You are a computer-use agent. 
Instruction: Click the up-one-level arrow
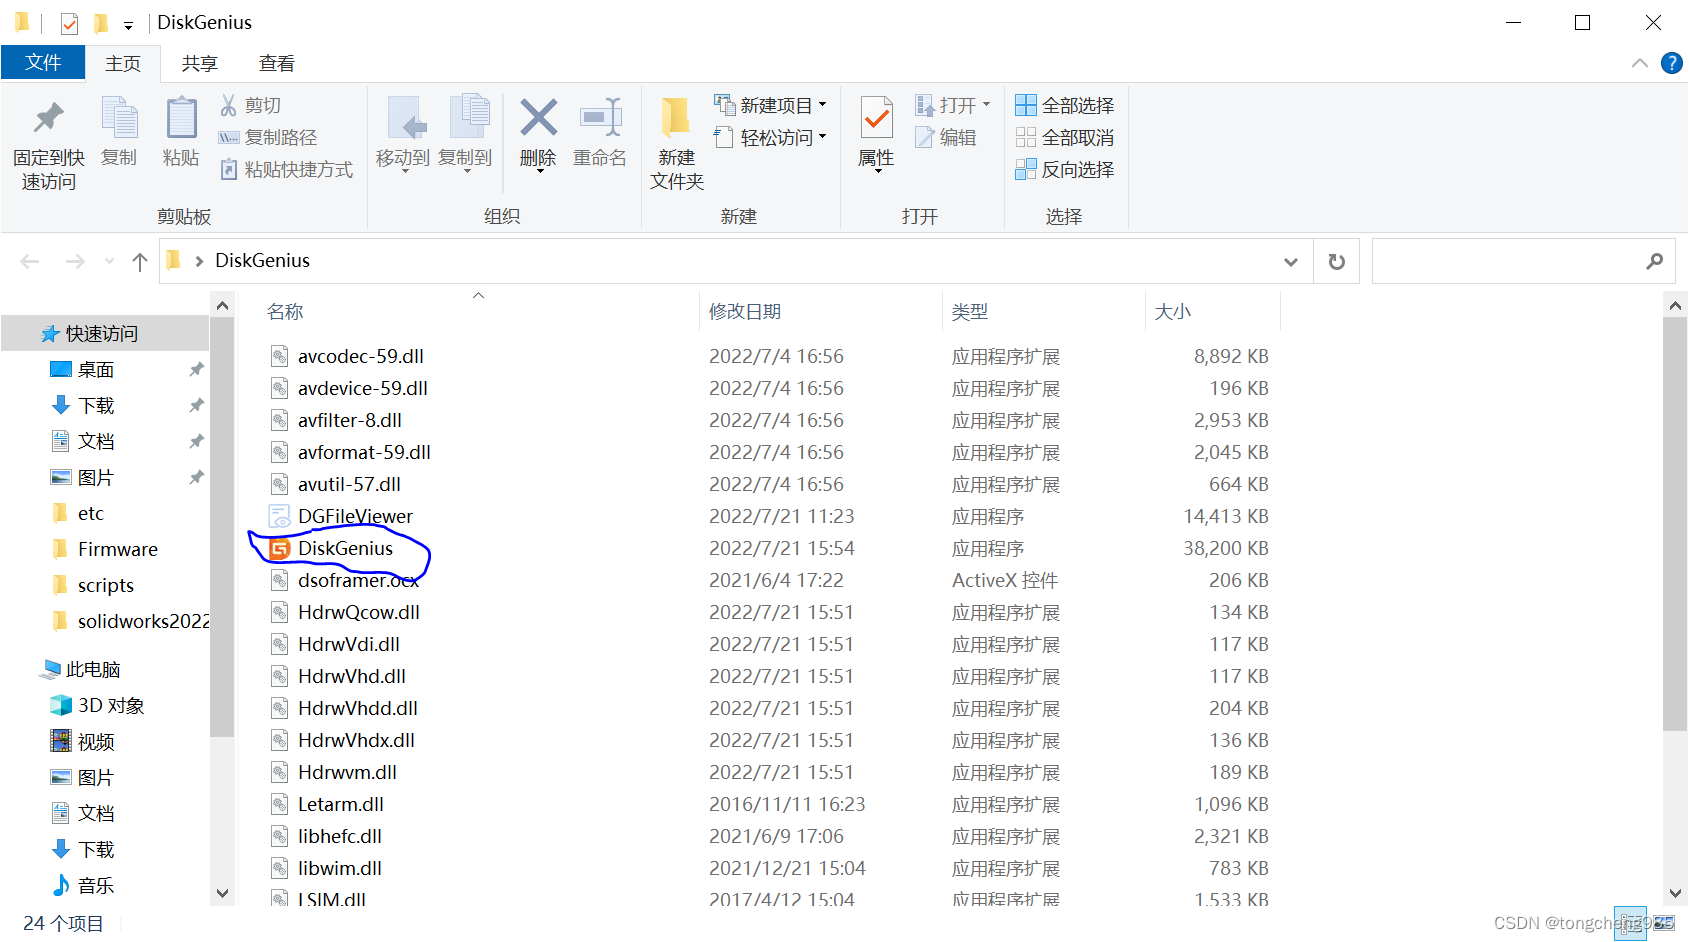click(140, 262)
